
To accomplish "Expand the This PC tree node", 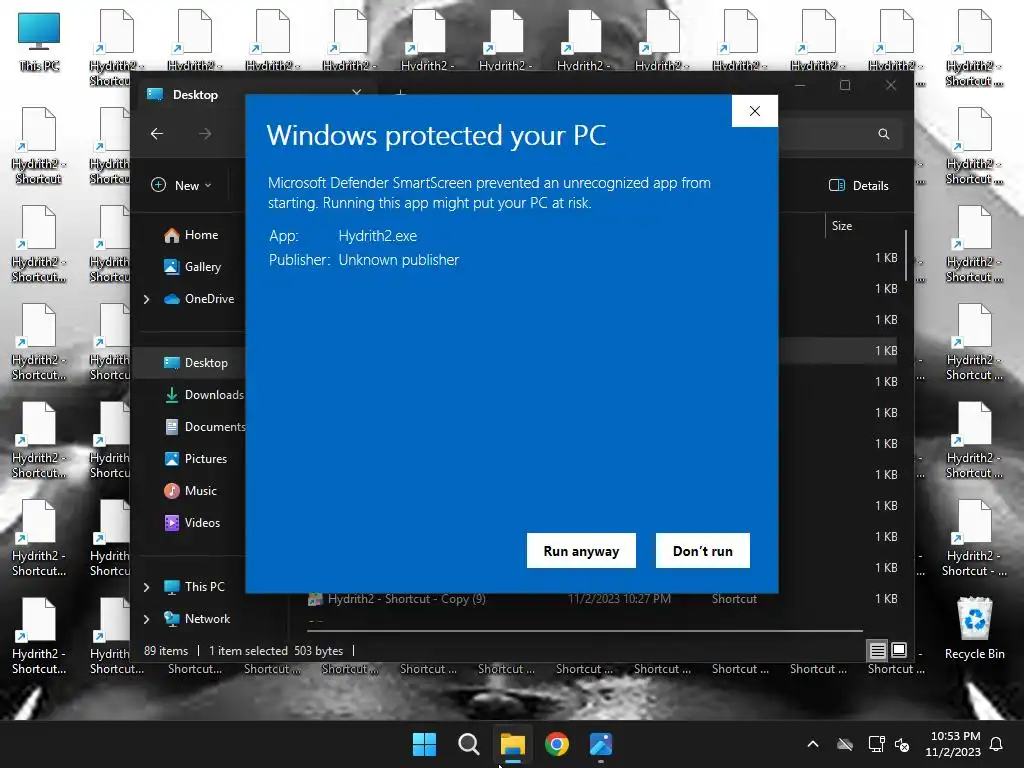I will pyautogui.click(x=146, y=587).
